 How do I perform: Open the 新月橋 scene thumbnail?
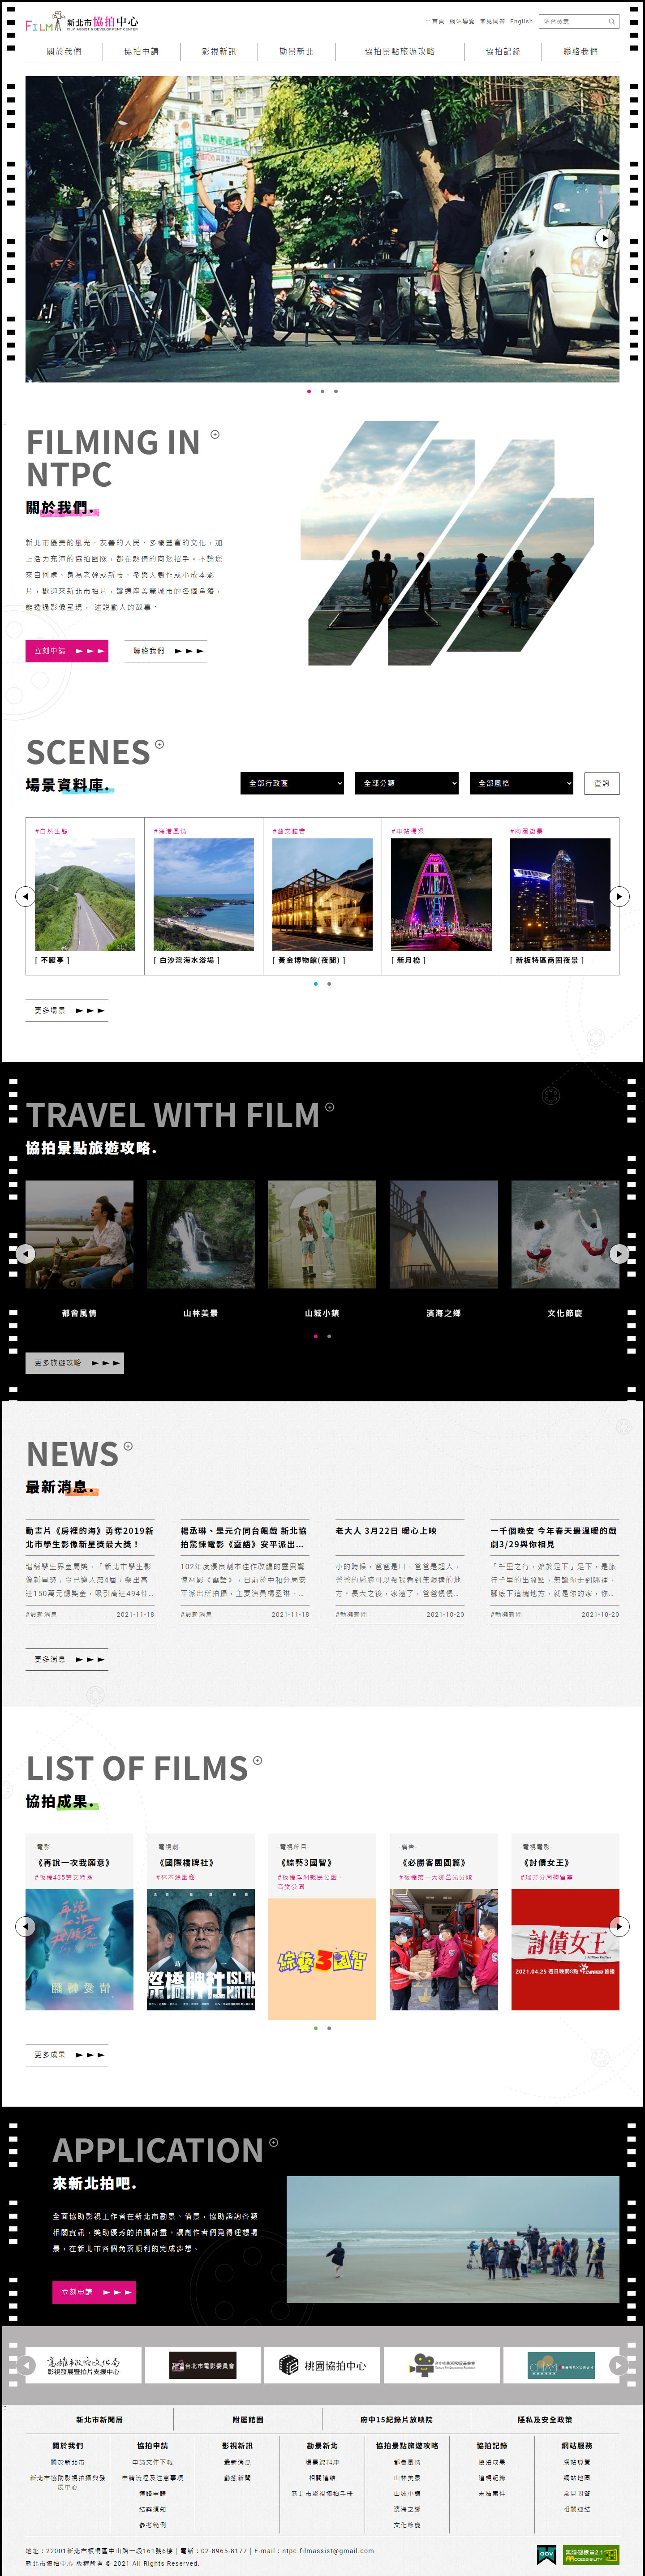pos(441,895)
